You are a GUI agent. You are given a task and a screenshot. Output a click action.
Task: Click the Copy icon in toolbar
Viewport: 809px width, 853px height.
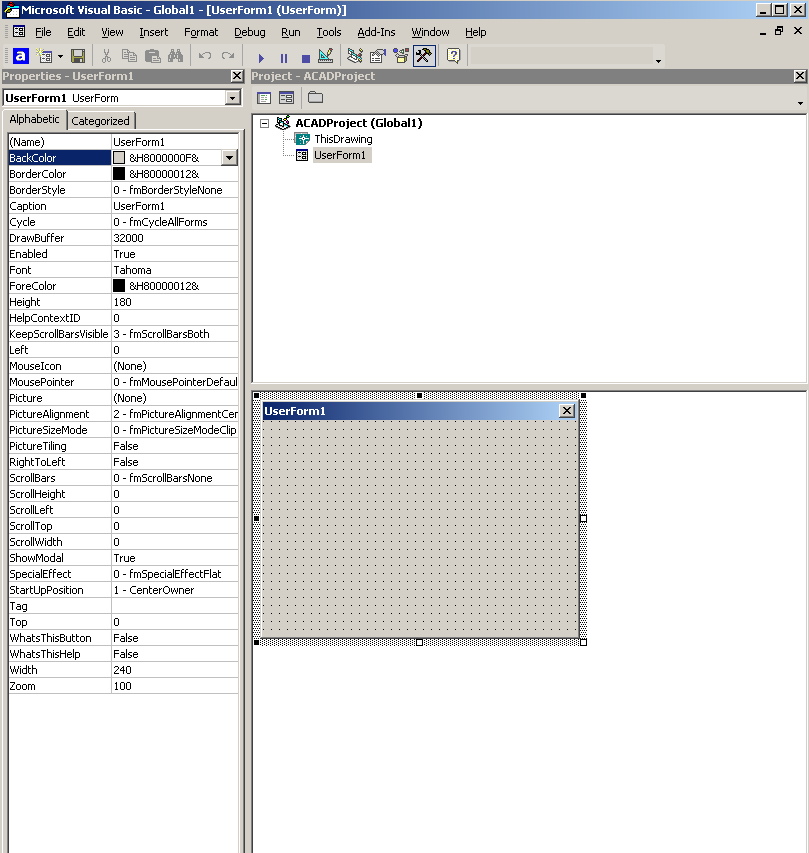point(129,56)
